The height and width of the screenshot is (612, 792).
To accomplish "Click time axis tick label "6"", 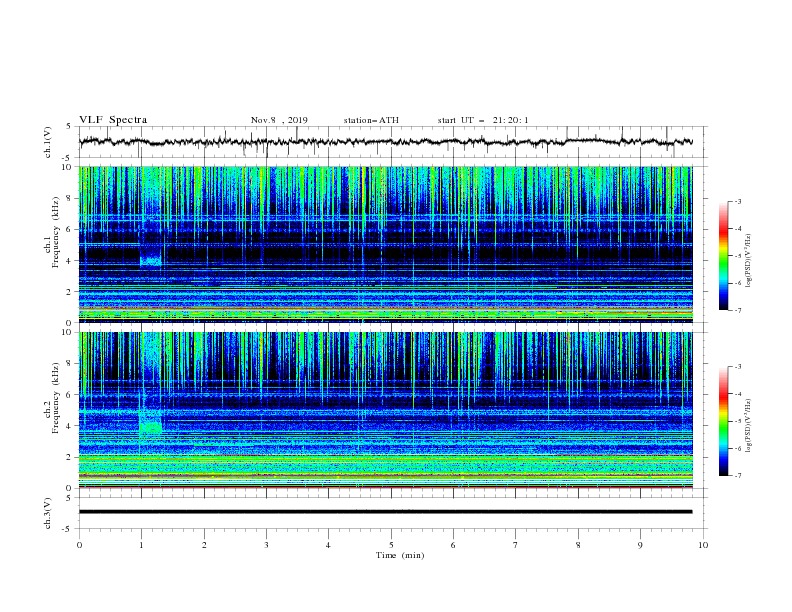I will point(453,545).
